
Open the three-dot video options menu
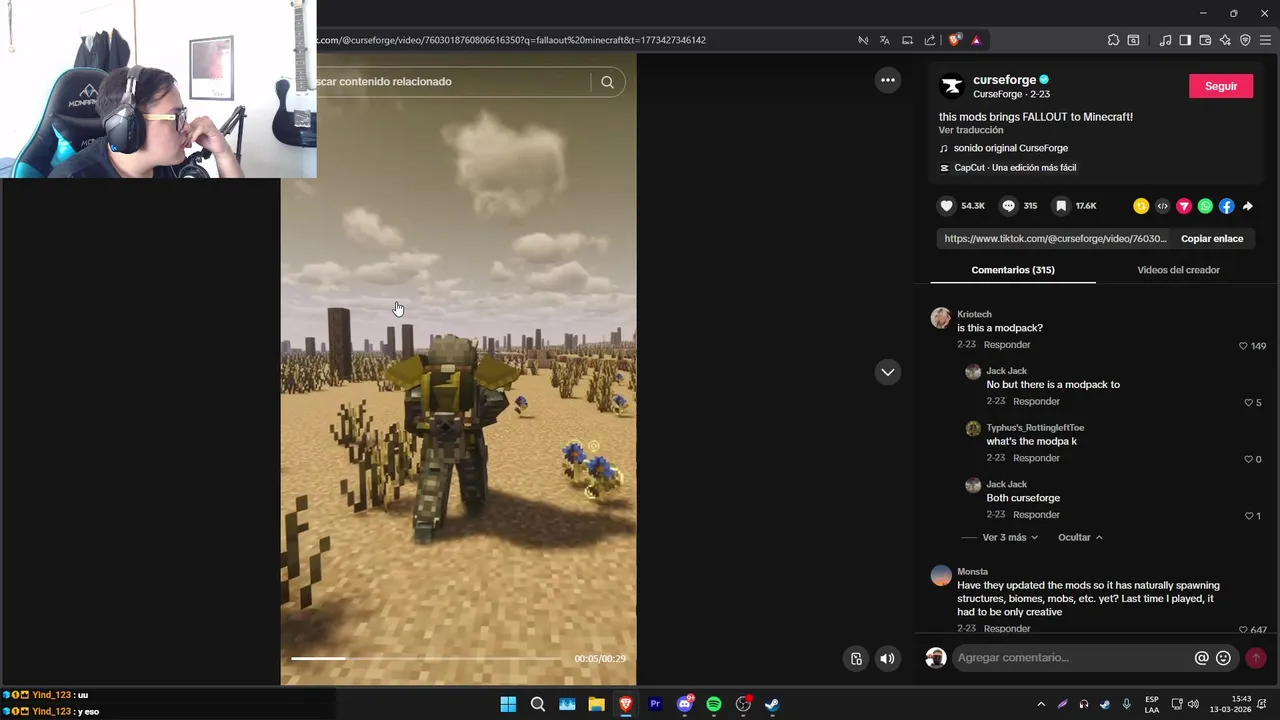887,80
